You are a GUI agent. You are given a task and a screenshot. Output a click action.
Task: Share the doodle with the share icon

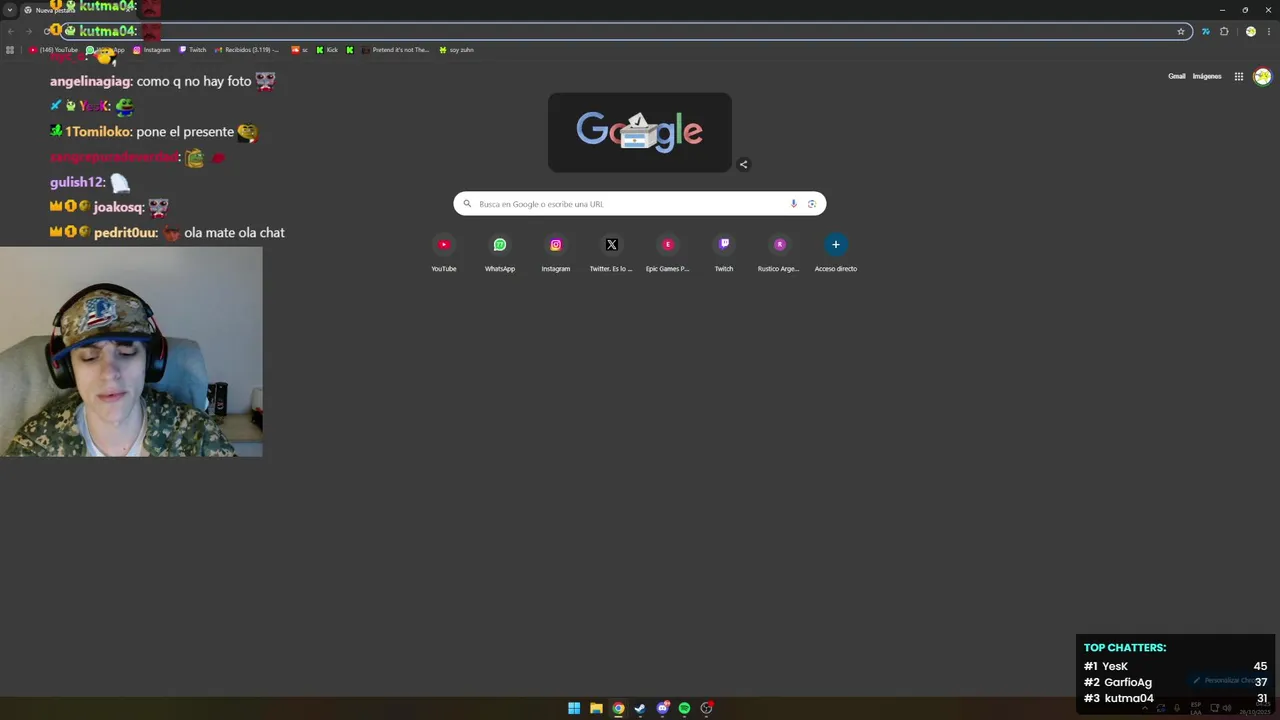743,164
